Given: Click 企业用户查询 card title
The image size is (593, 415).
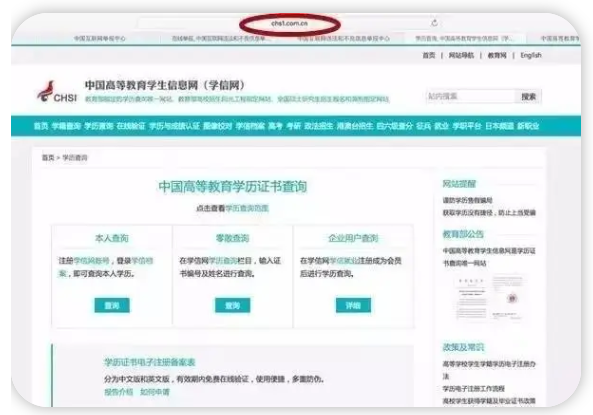Looking at the screenshot, I should 353,238.
